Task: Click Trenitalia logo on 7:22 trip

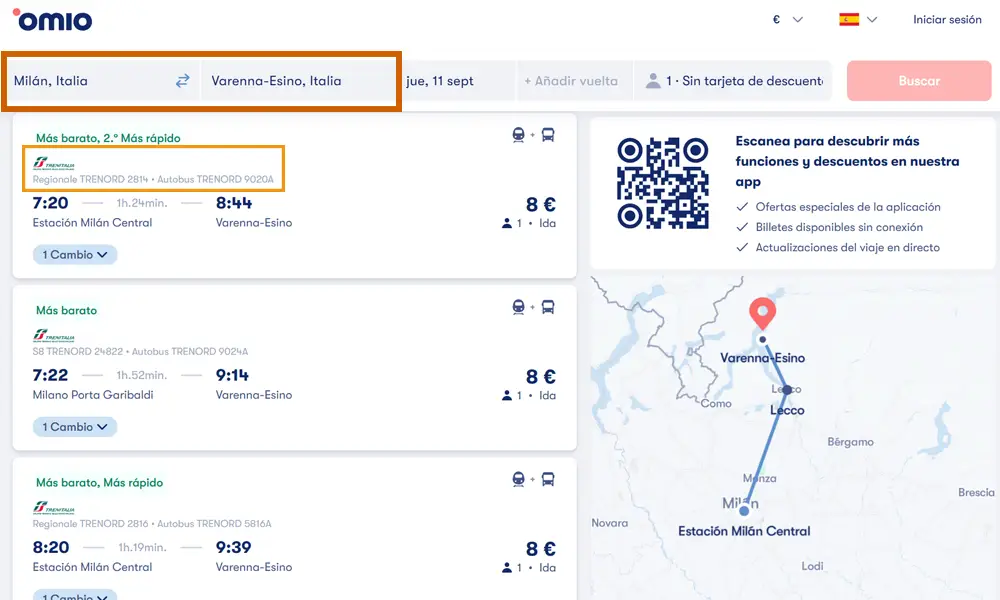Action: (54, 335)
